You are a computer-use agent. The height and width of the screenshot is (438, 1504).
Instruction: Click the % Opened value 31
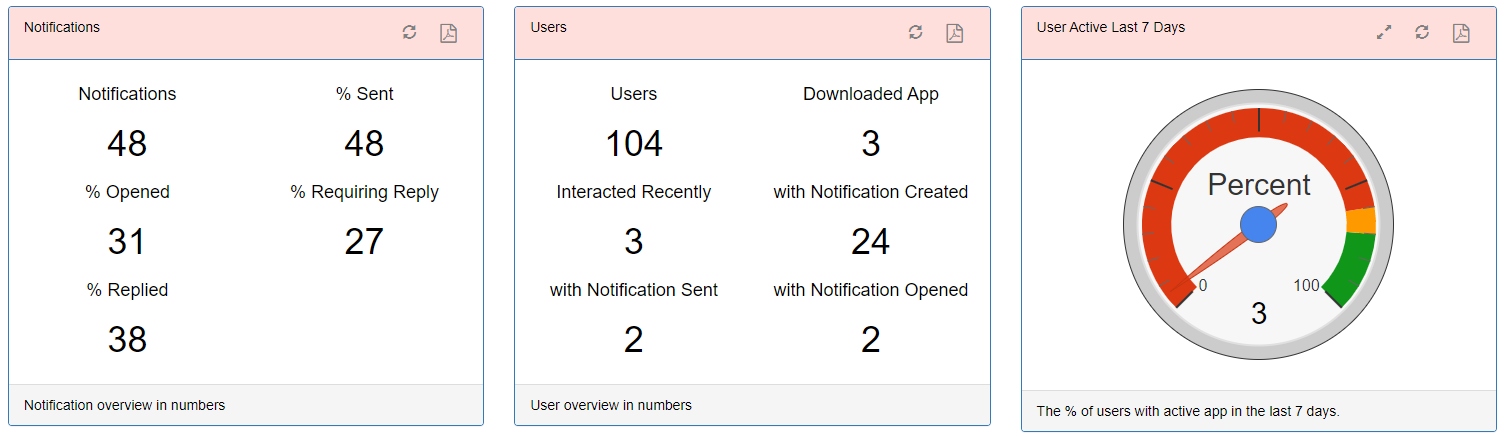[127, 242]
